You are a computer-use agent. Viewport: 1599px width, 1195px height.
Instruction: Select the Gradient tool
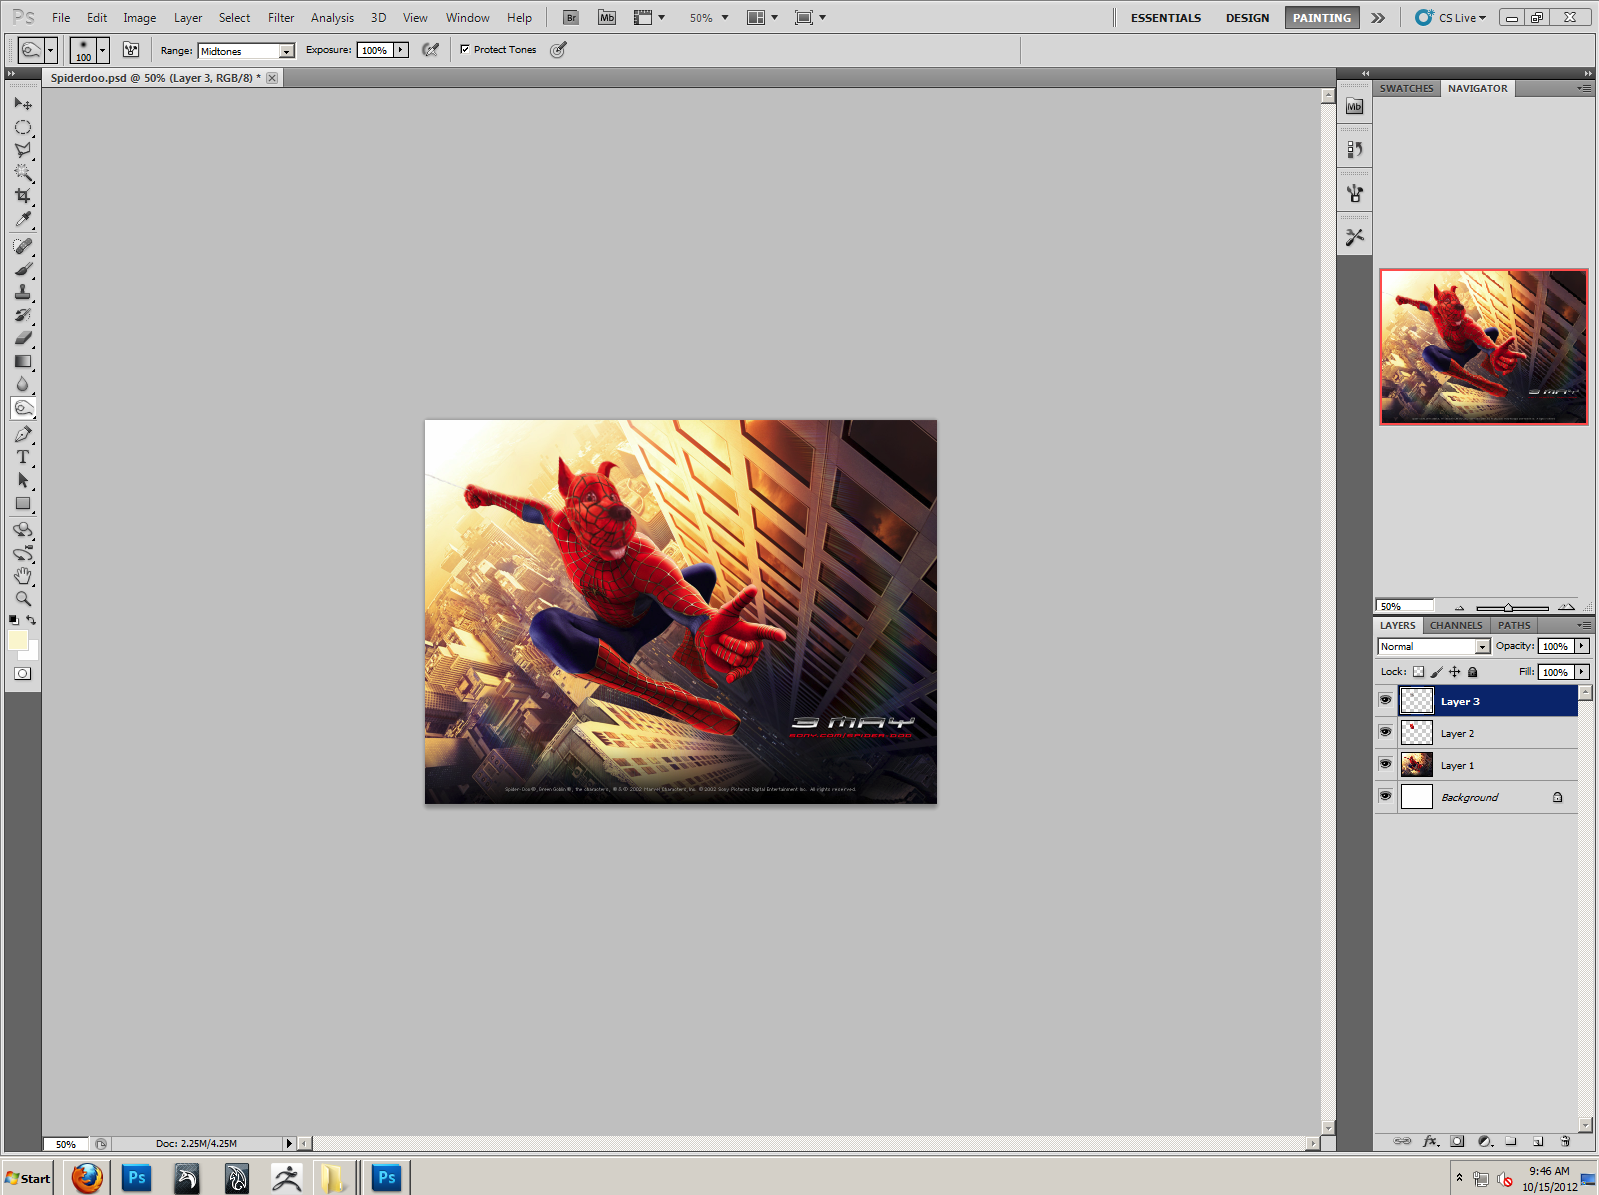(23, 361)
